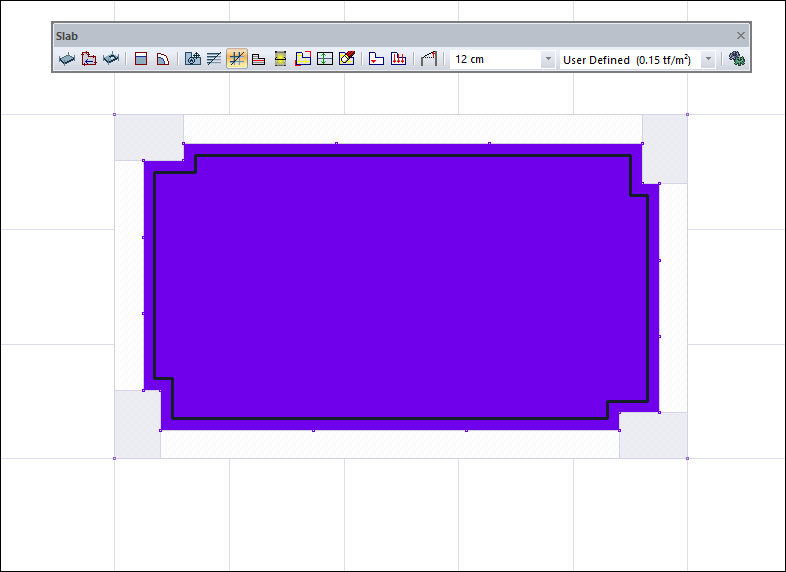Click the red downward load arrows icon
This screenshot has width=786, height=572.
click(398, 59)
